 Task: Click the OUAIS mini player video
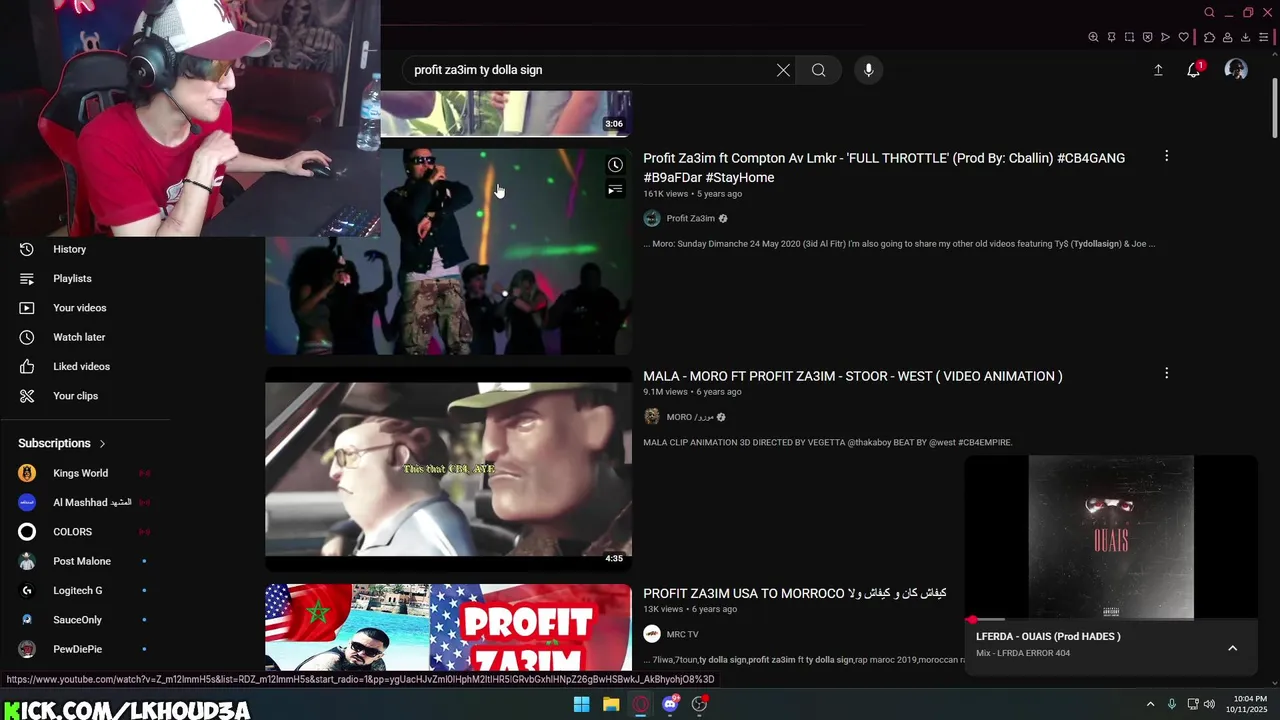coord(1110,538)
